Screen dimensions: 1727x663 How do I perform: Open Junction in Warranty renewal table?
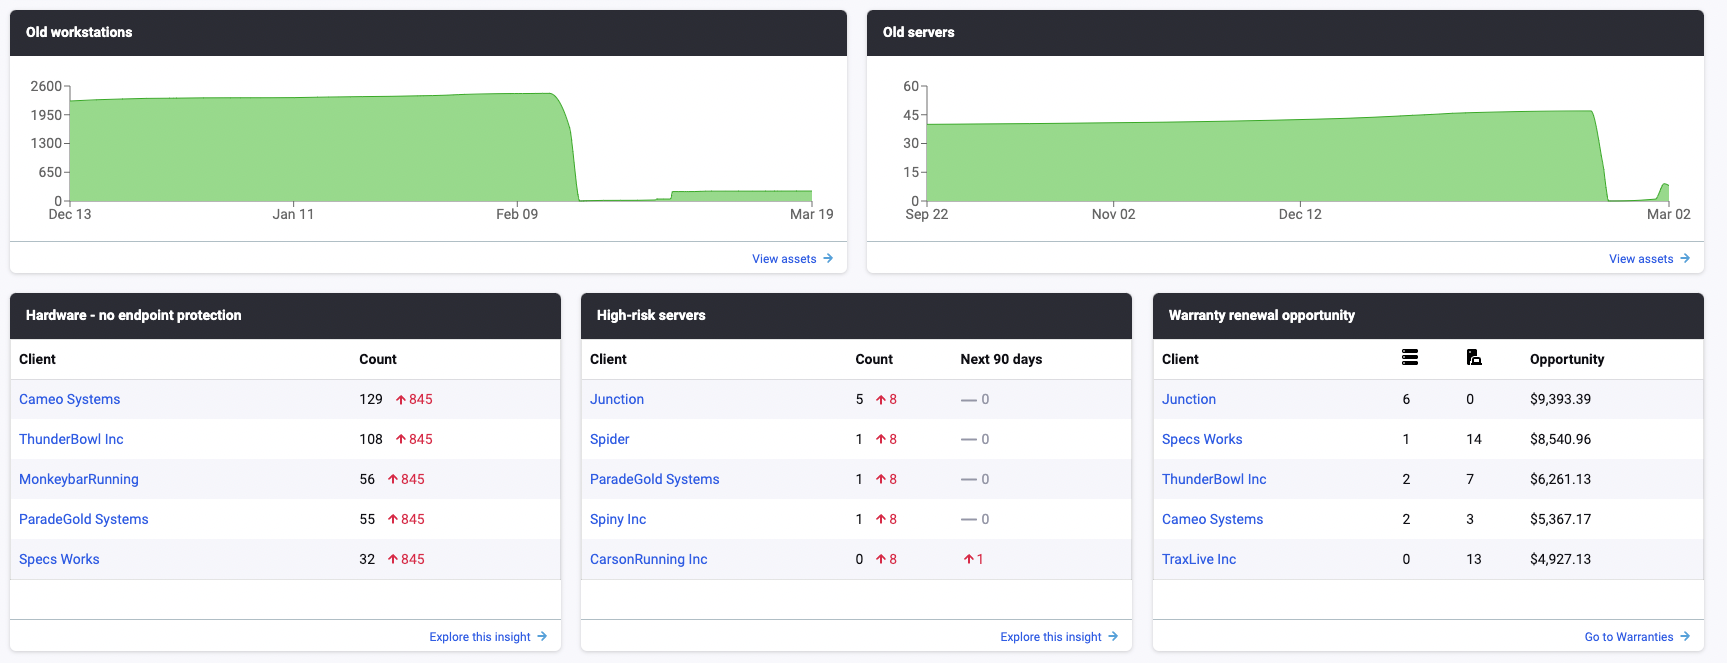pyautogui.click(x=1189, y=399)
